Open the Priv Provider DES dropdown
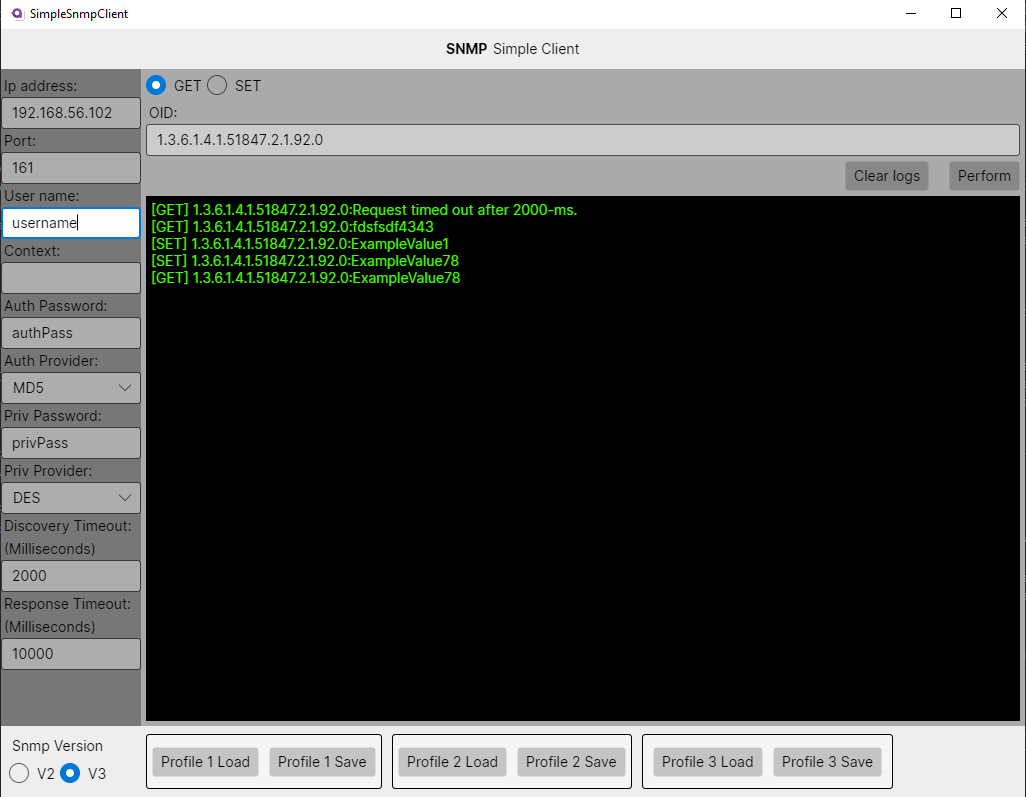1026x797 pixels. tap(71, 498)
